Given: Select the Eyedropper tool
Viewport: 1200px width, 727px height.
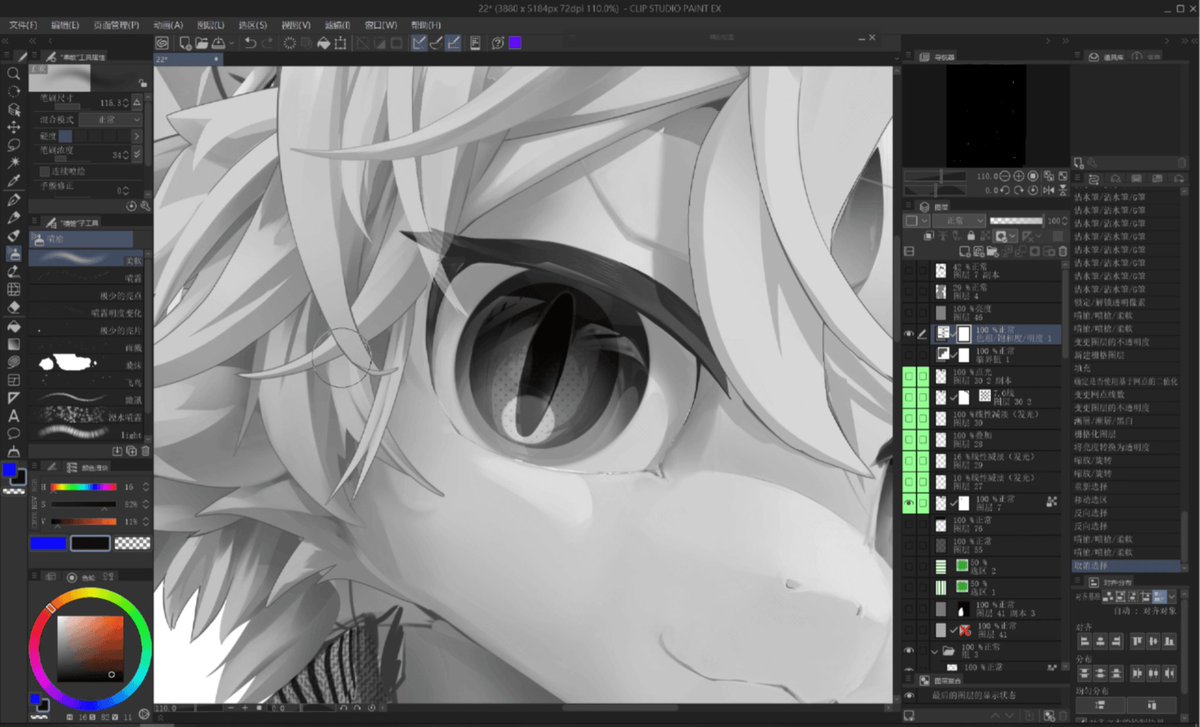Looking at the screenshot, I should 14,181.
